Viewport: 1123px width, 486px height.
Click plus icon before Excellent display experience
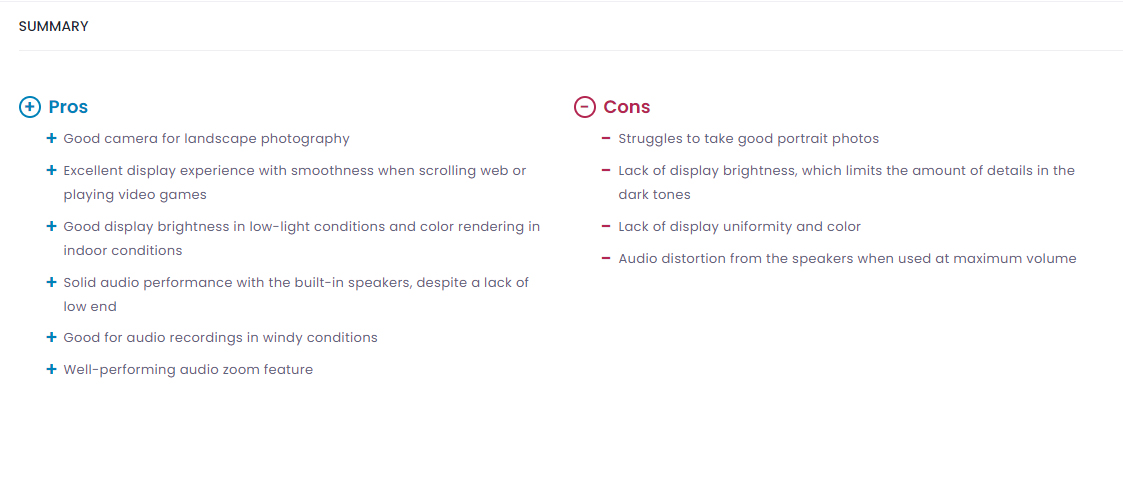51,170
